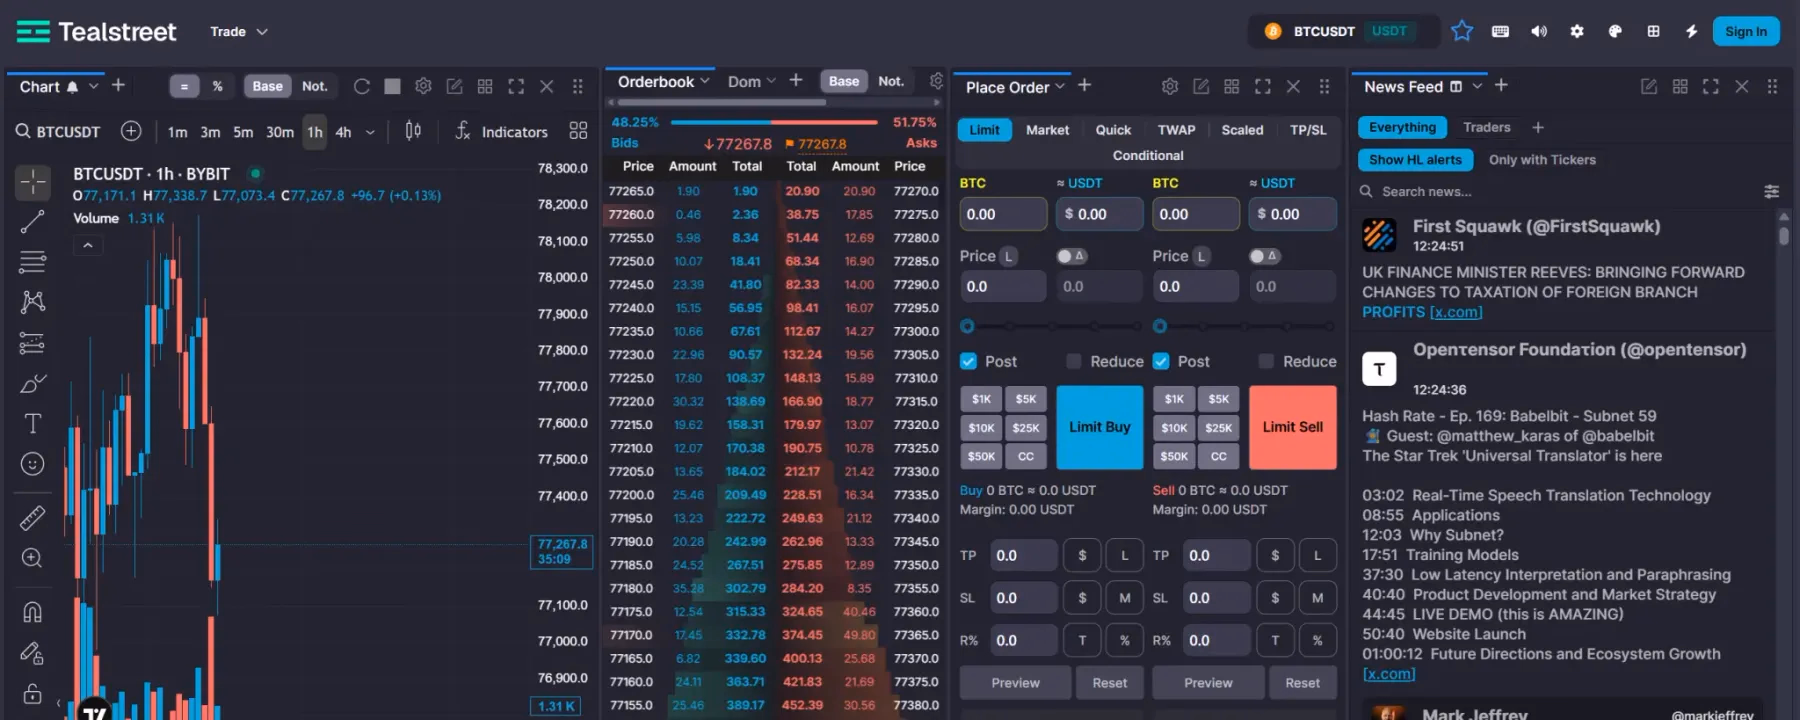Image resolution: width=1800 pixels, height=720 pixels.
Task: Select the text annotation tool on the chart
Action: point(33,423)
